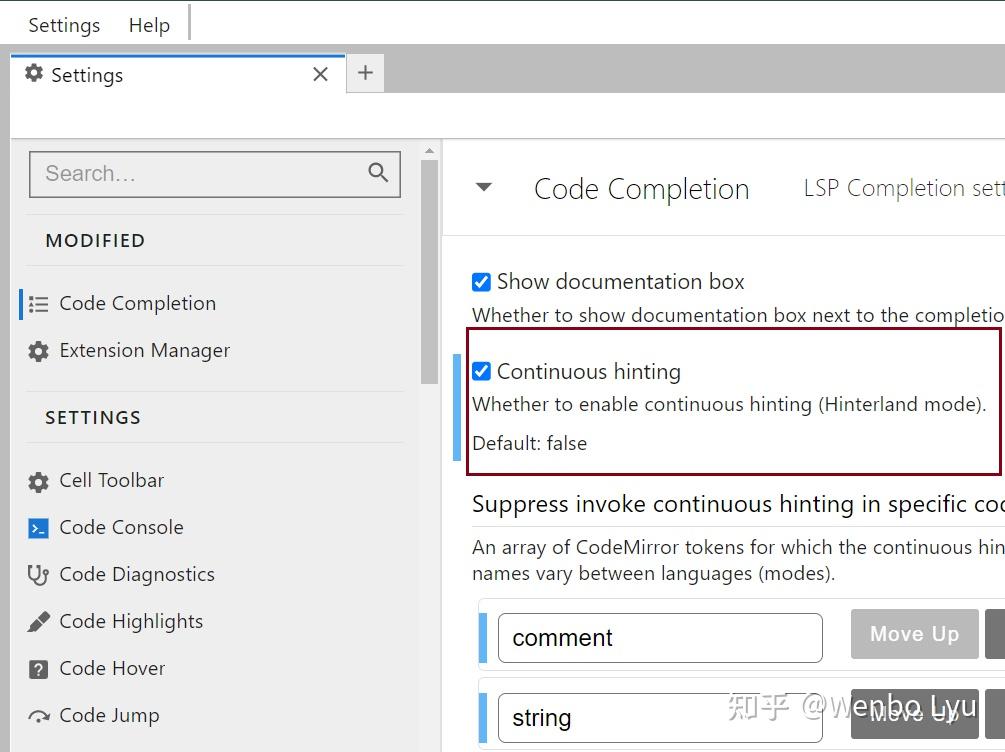Click the search magnifier icon
Image resolution: width=1005 pixels, height=752 pixels.
coord(378,173)
